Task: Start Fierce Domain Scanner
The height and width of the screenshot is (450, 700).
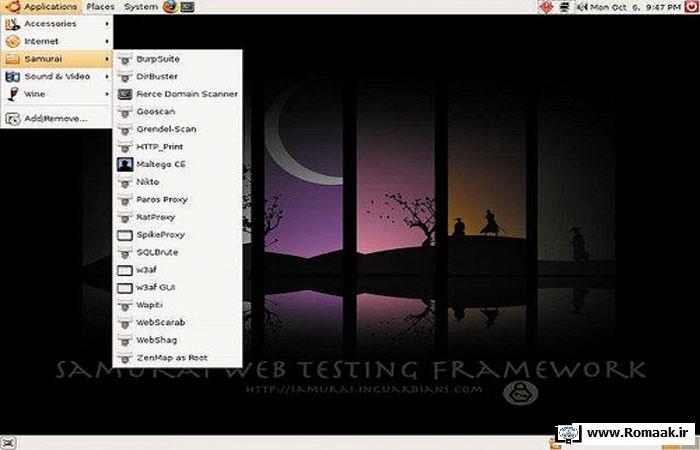Action: [178, 94]
